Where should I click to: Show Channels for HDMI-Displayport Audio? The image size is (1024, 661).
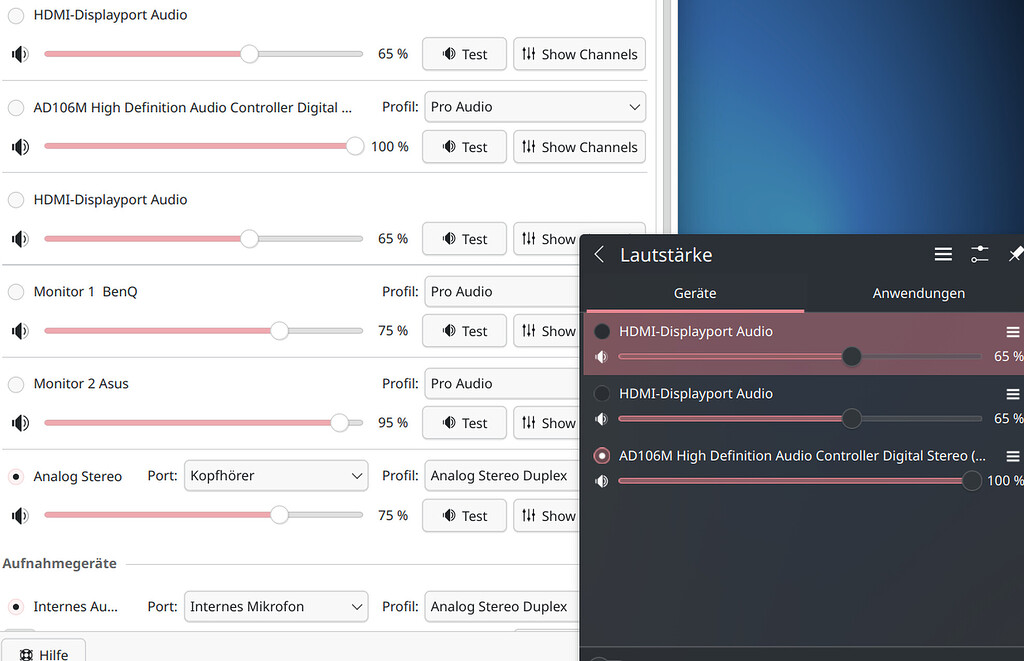click(x=579, y=54)
